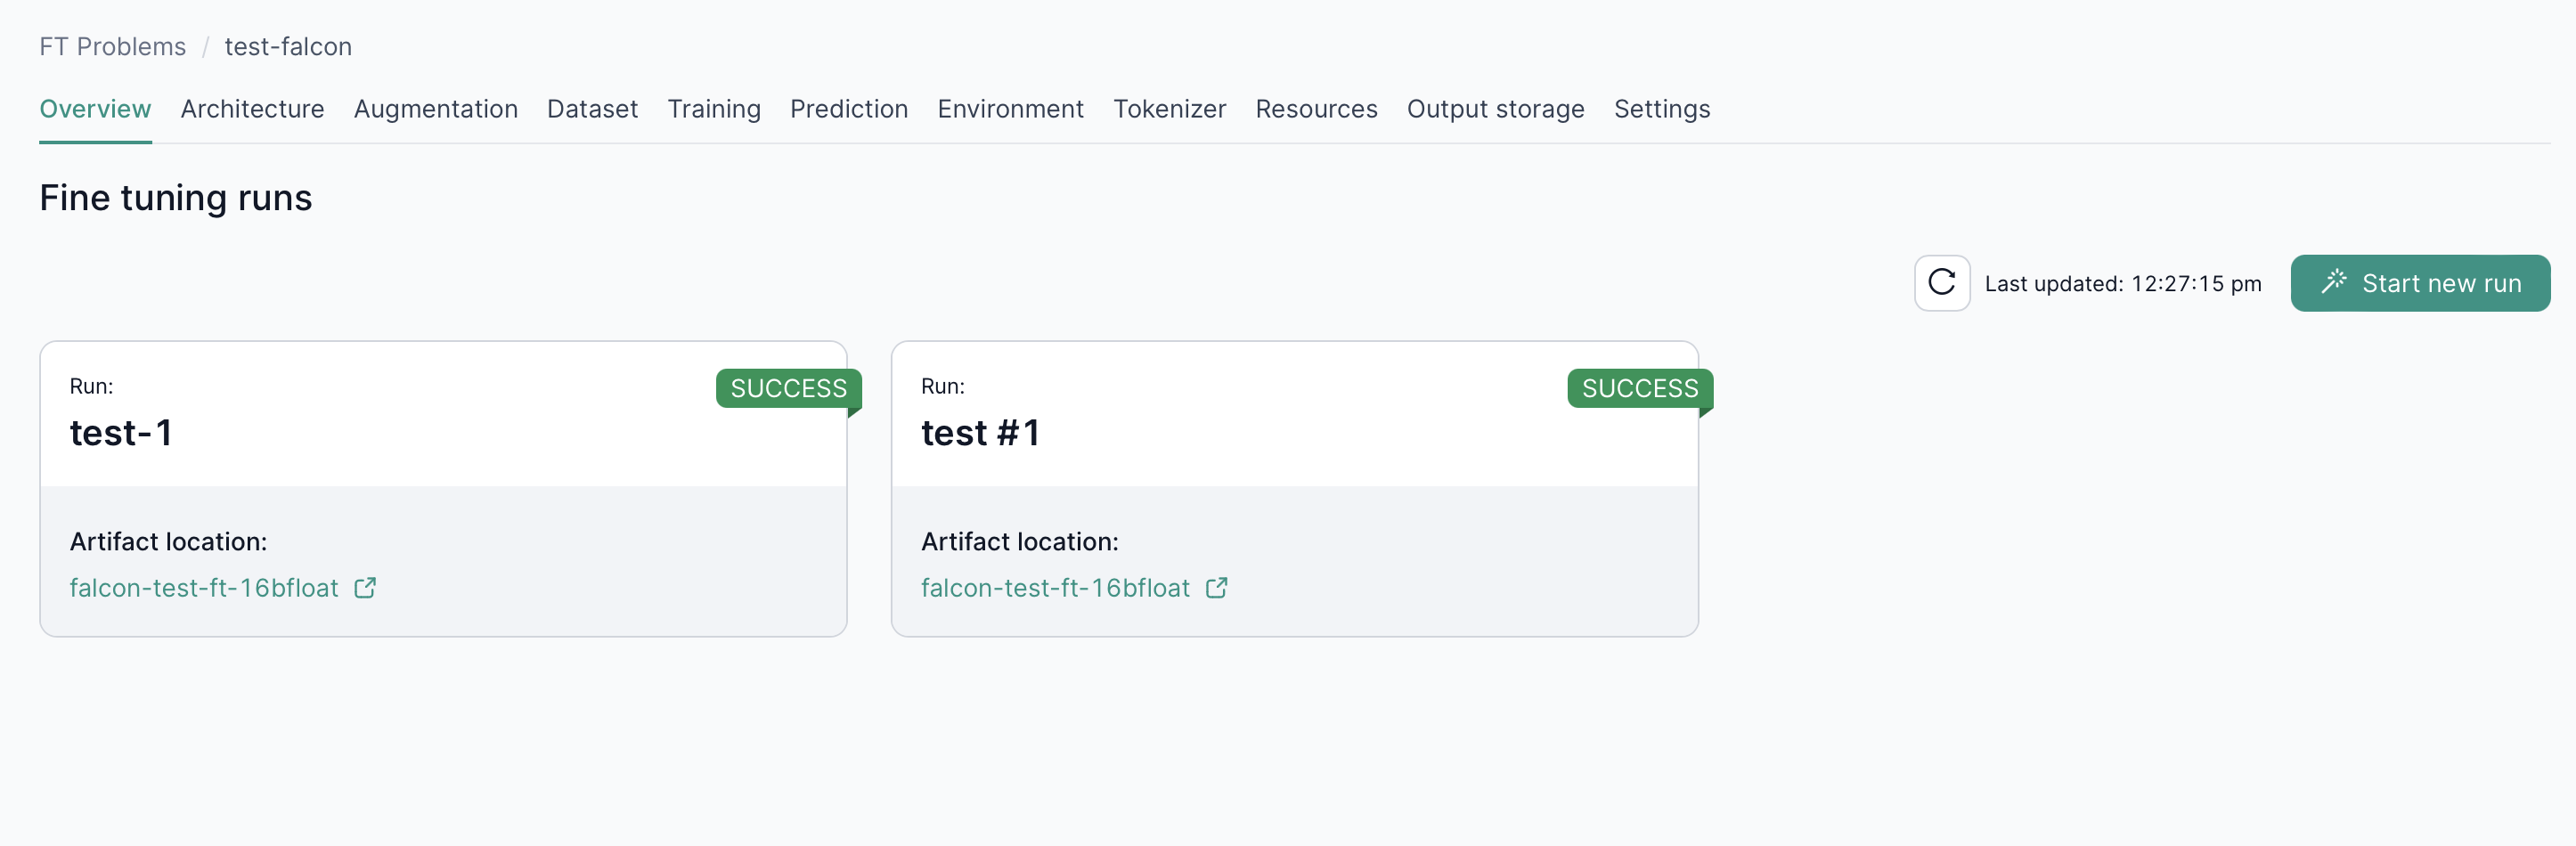Select the Training tab

pyautogui.click(x=713, y=109)
